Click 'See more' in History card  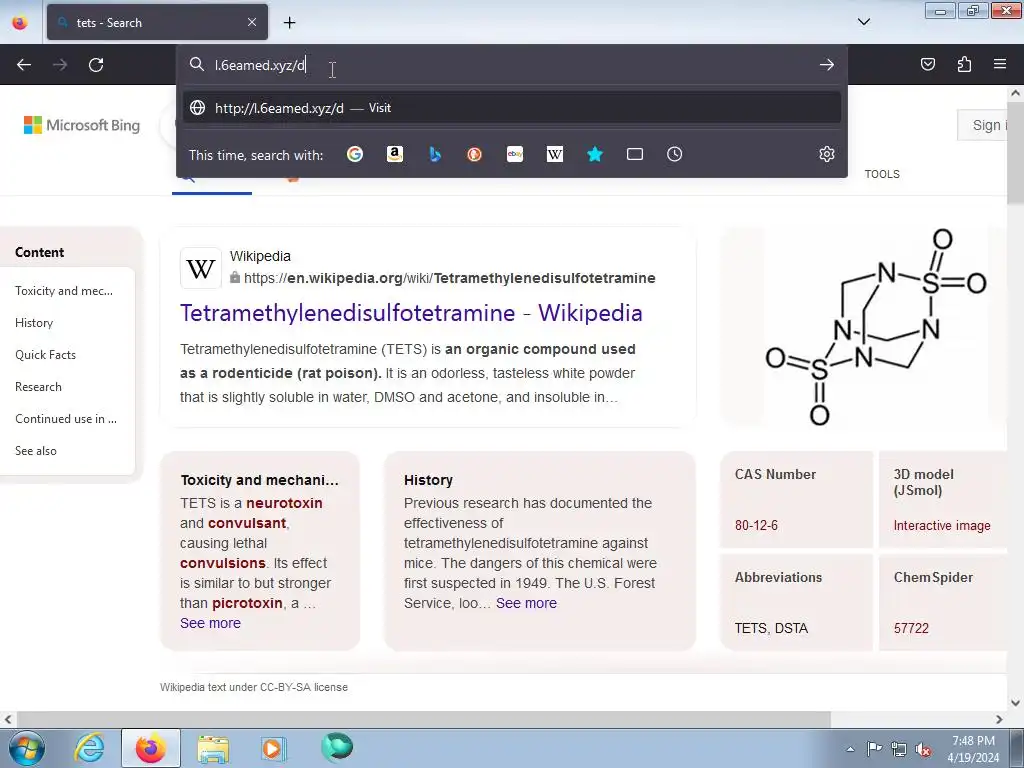point(526,603)
